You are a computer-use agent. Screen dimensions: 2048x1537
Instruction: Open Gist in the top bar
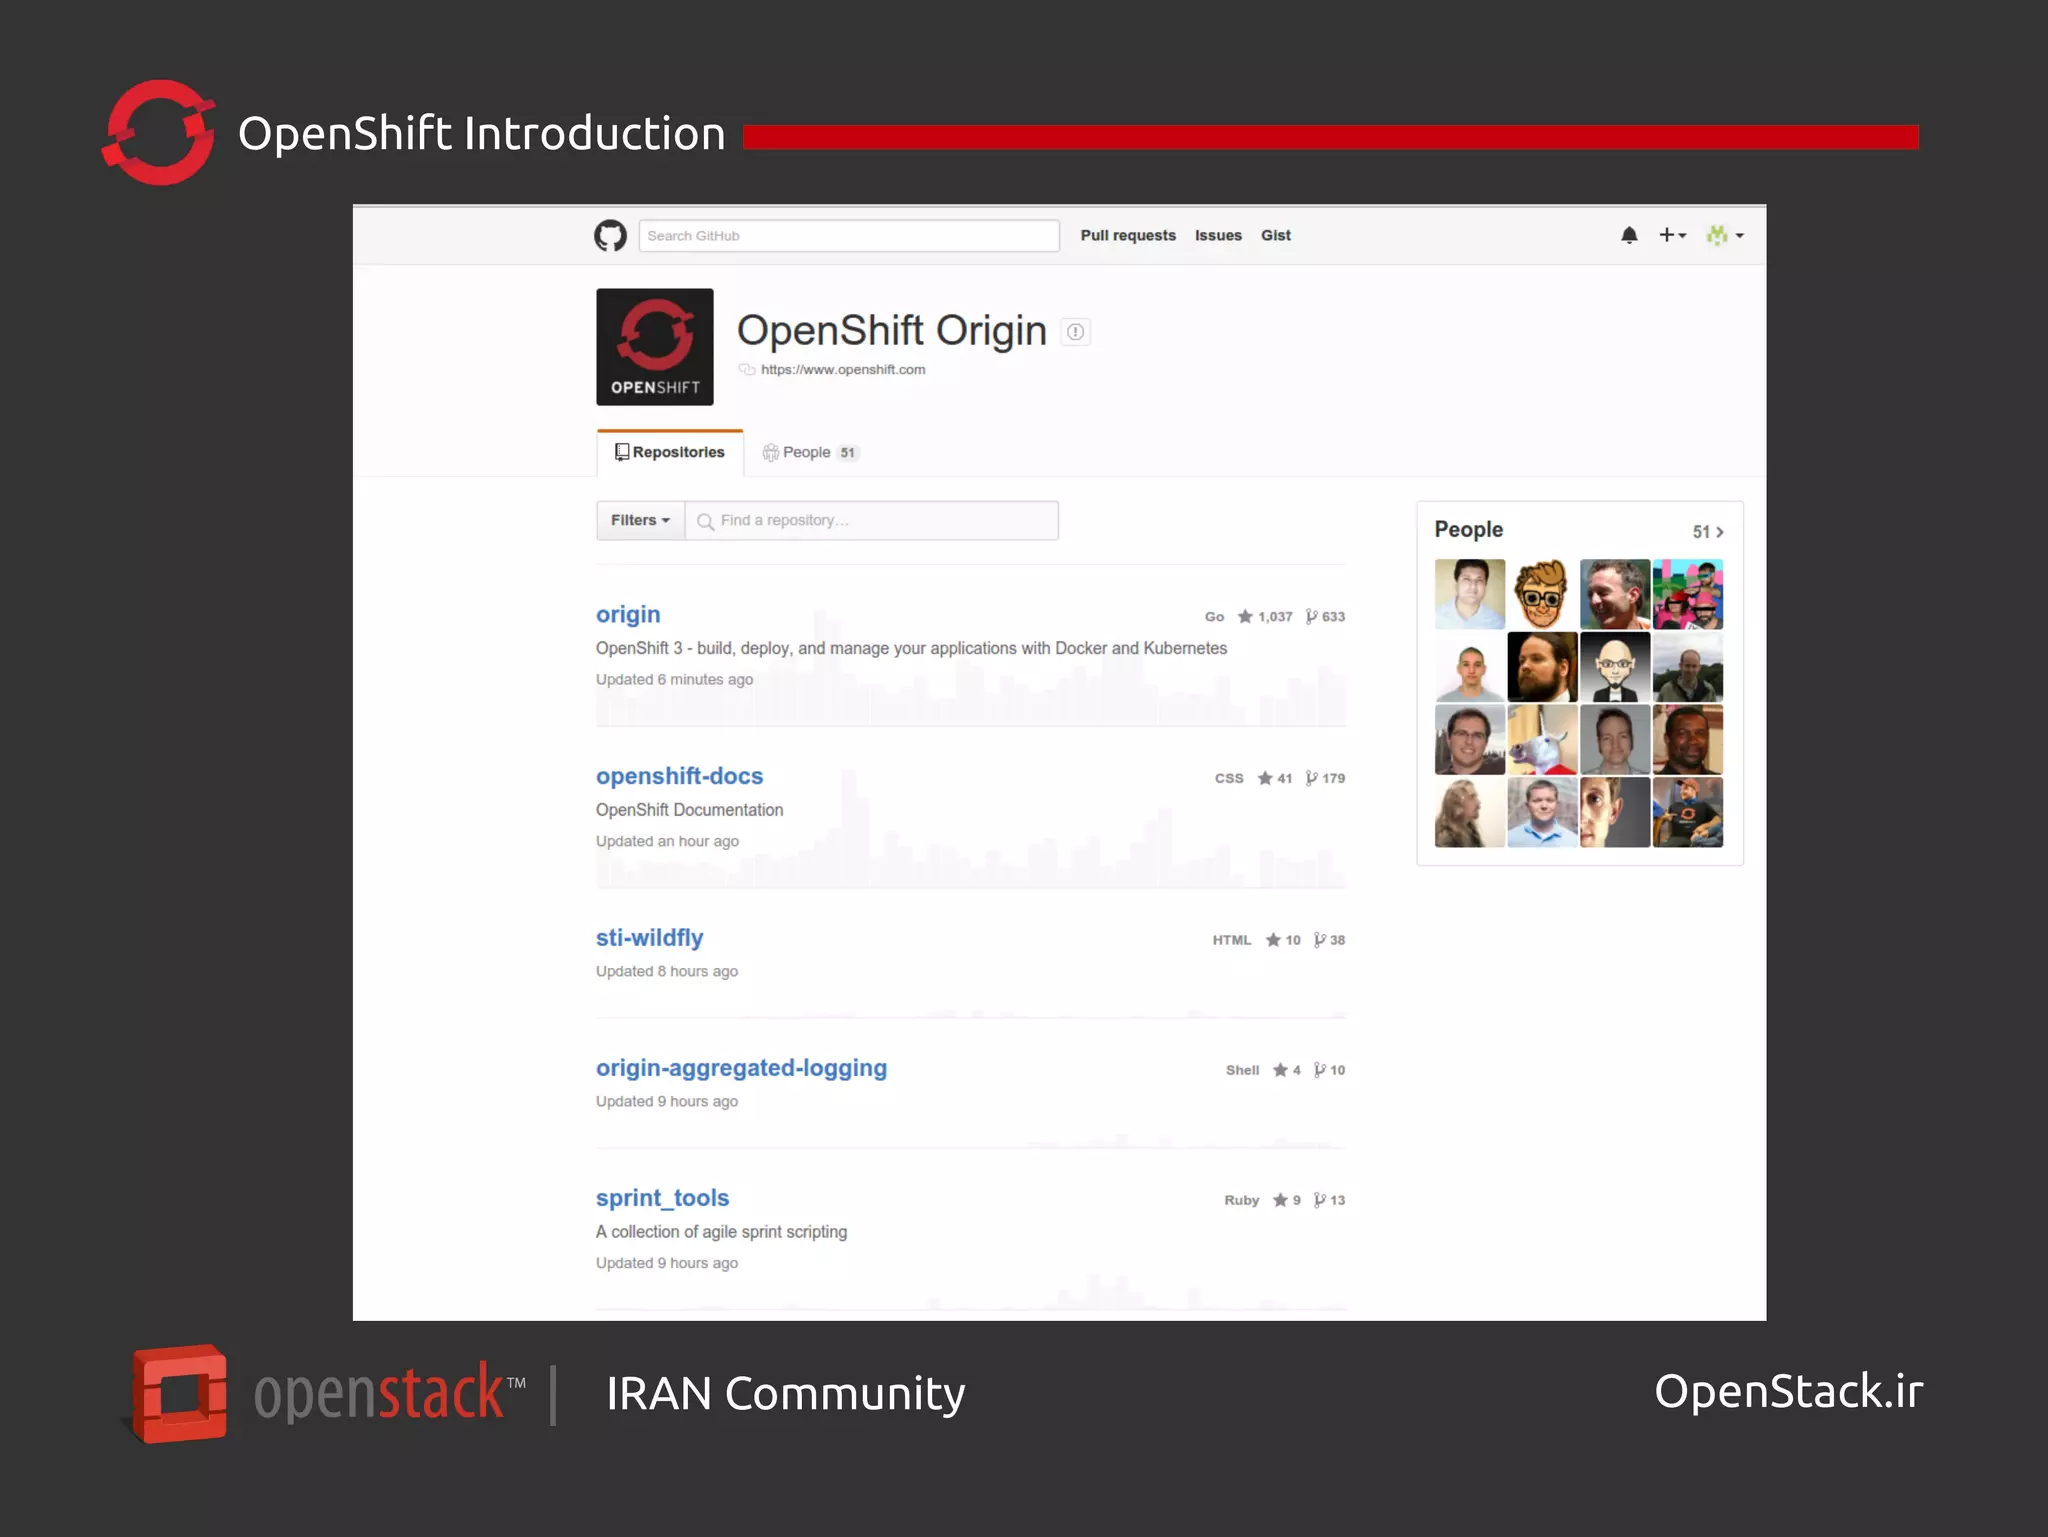click(x=1276, y=235)
